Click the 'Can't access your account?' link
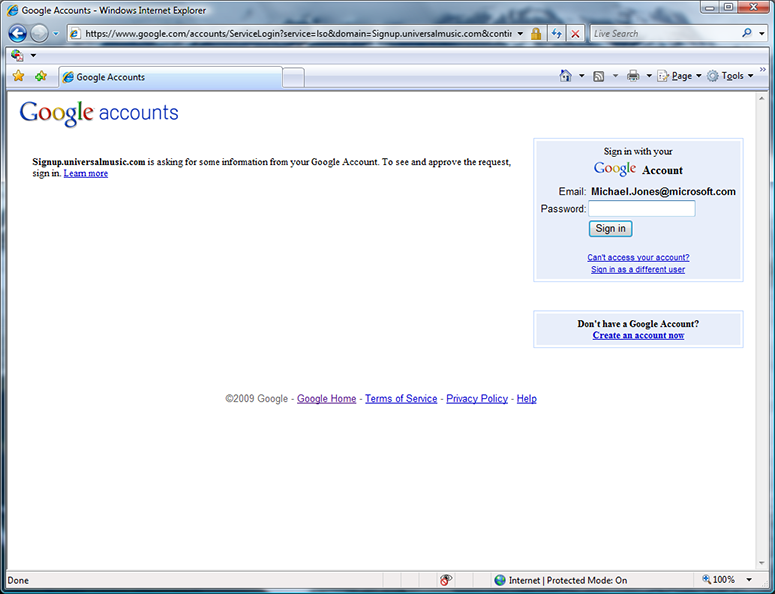775x594 pixels. pyautogui.click(x=638, y=257)
